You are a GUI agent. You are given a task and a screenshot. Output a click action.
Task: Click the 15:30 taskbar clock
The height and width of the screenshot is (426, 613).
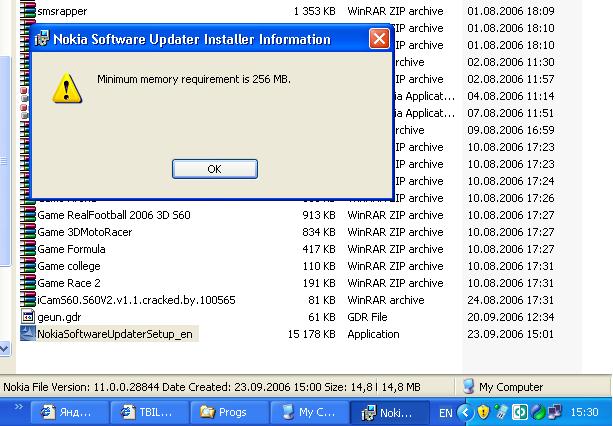point(584,412)
